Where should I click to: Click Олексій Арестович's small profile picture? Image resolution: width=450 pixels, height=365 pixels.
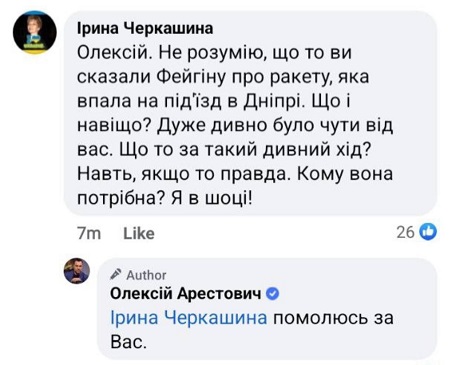pos(77,270)
